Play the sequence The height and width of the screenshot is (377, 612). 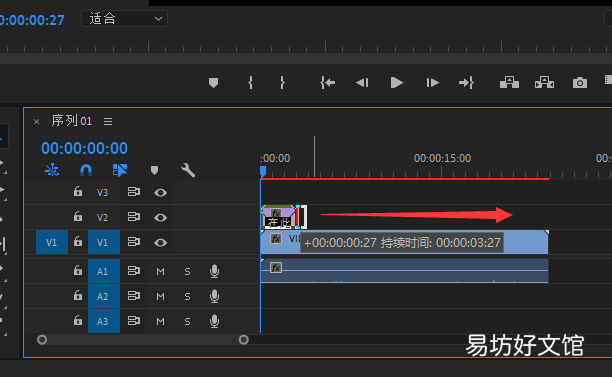tap(397, 83)
